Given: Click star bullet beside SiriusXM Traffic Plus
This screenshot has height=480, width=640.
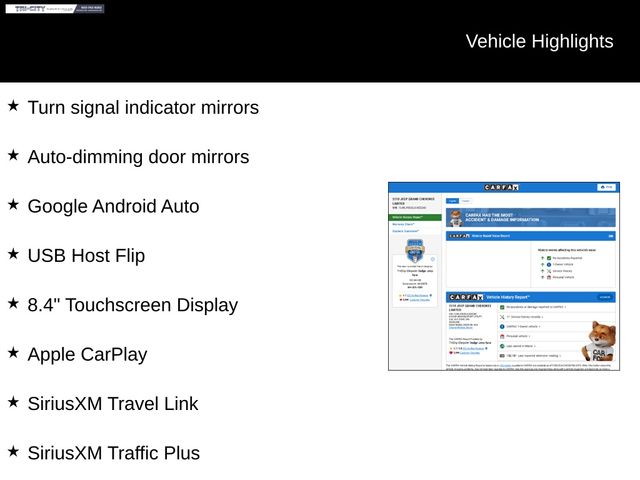Looking at the screenshot, I should pyautogui.click(x=13, y=451).
